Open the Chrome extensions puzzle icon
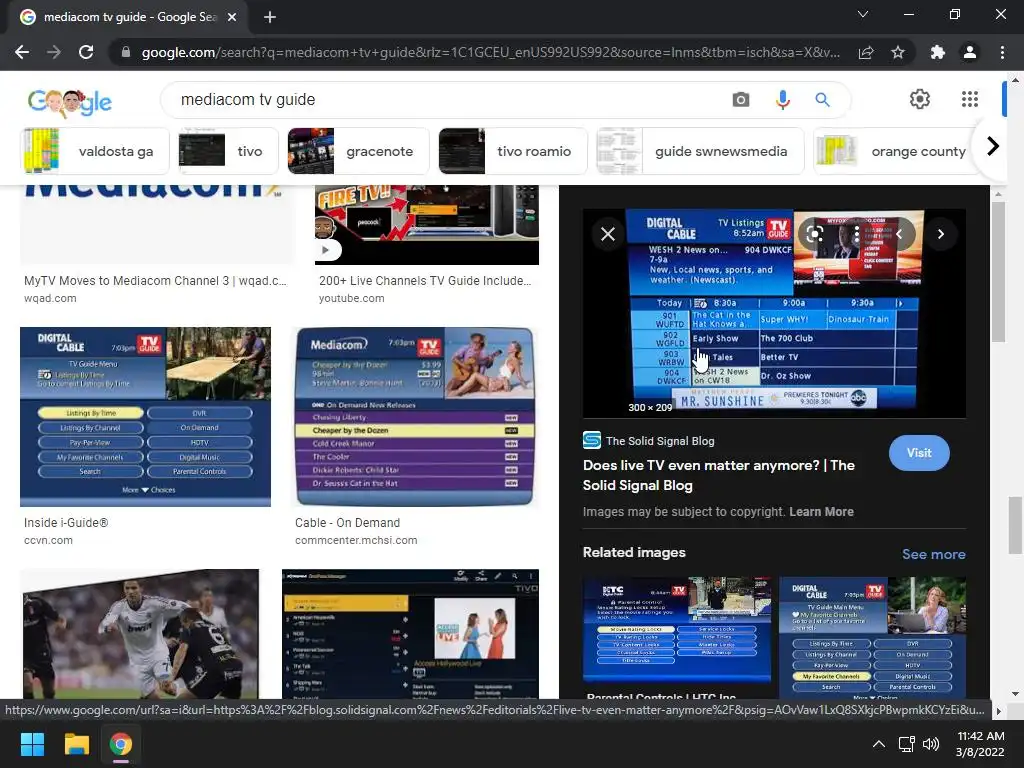 click(938, 52)
